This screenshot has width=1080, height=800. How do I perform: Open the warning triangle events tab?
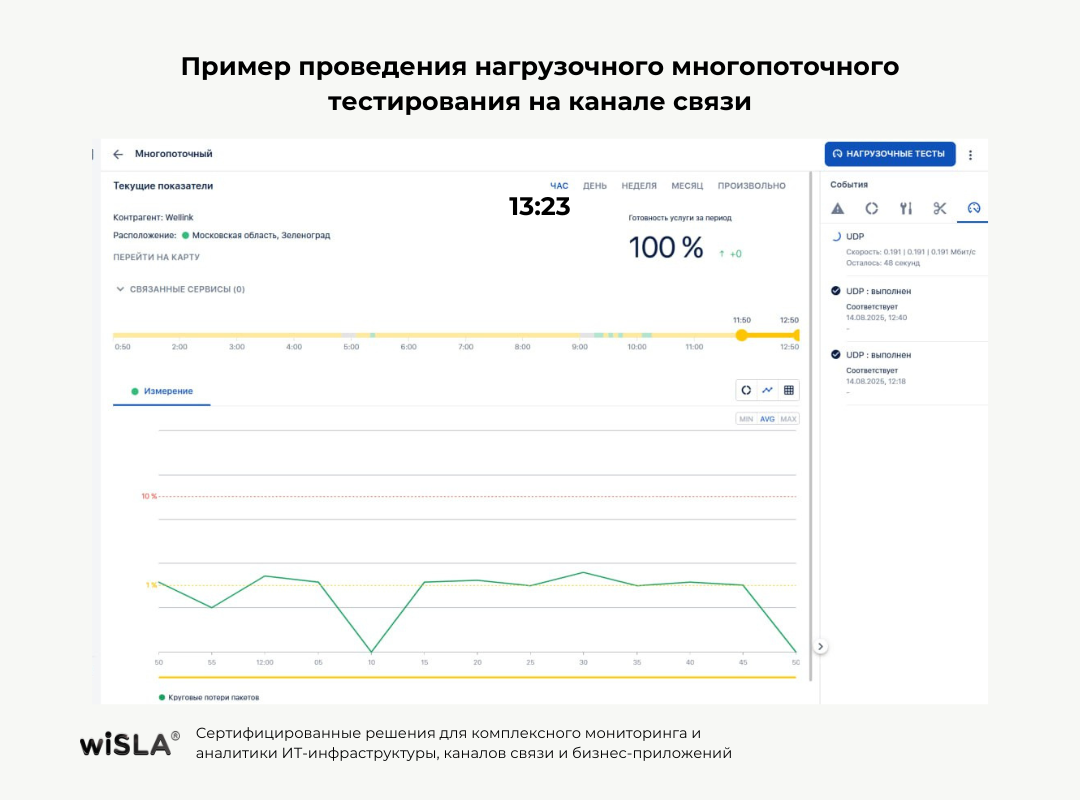coord(838,208)
